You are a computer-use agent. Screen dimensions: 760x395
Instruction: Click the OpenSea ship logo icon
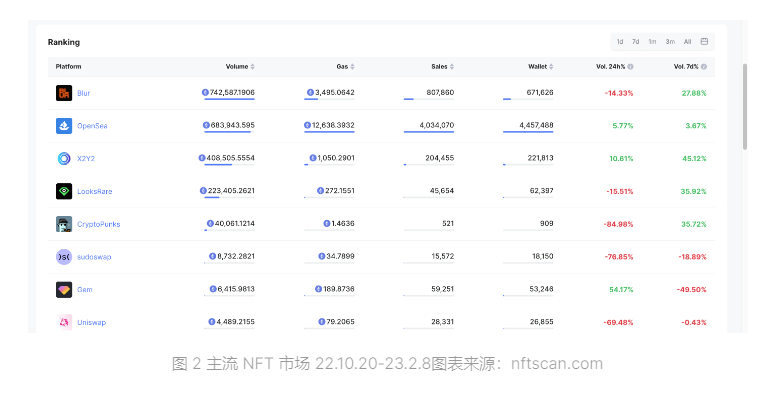(x=64, y=126)
